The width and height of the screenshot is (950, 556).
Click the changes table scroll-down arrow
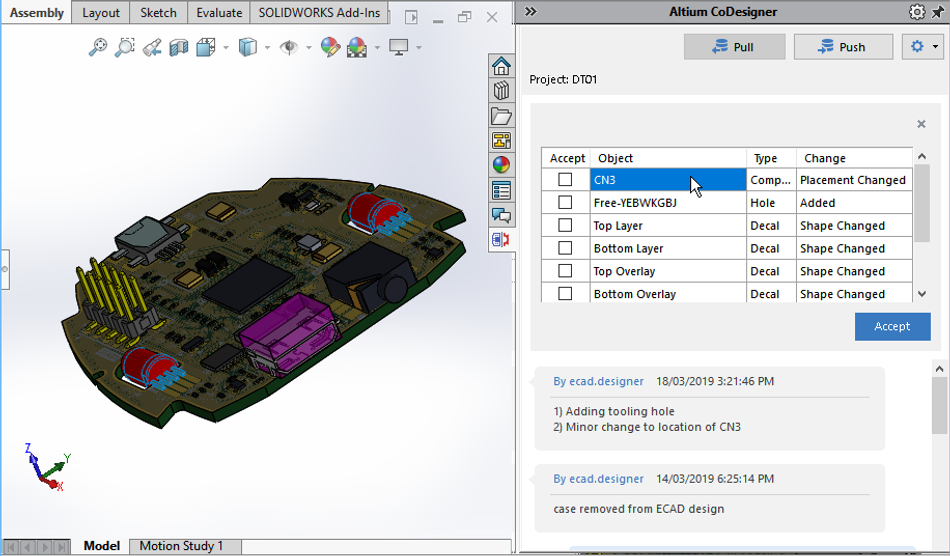[x=921, y=294]
